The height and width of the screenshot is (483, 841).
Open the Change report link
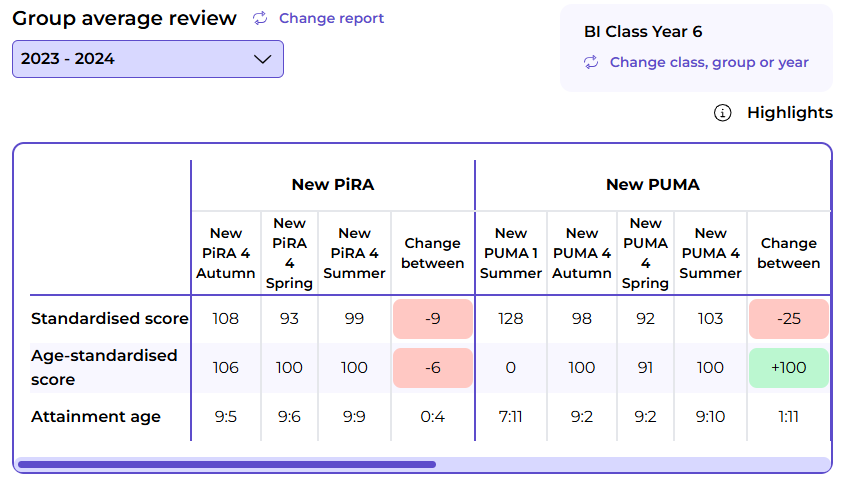tap(331, 19)
